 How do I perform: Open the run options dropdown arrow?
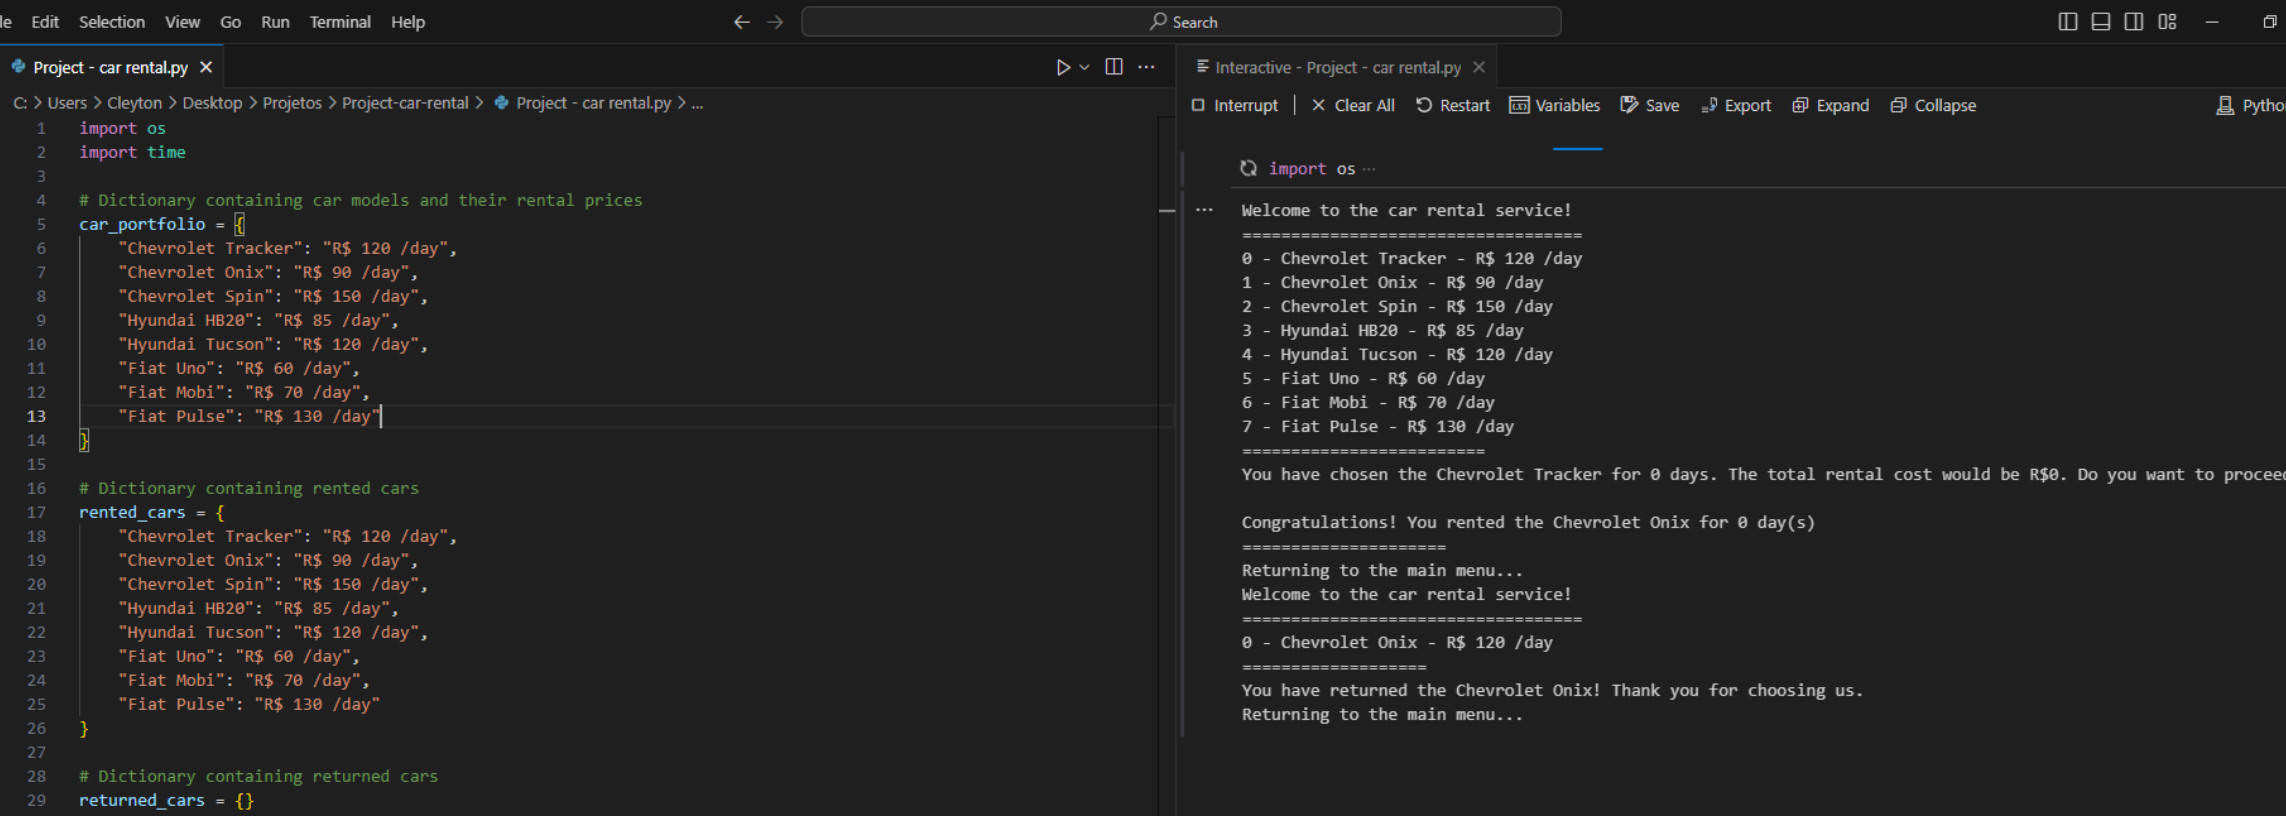(x=1085, y=67)
